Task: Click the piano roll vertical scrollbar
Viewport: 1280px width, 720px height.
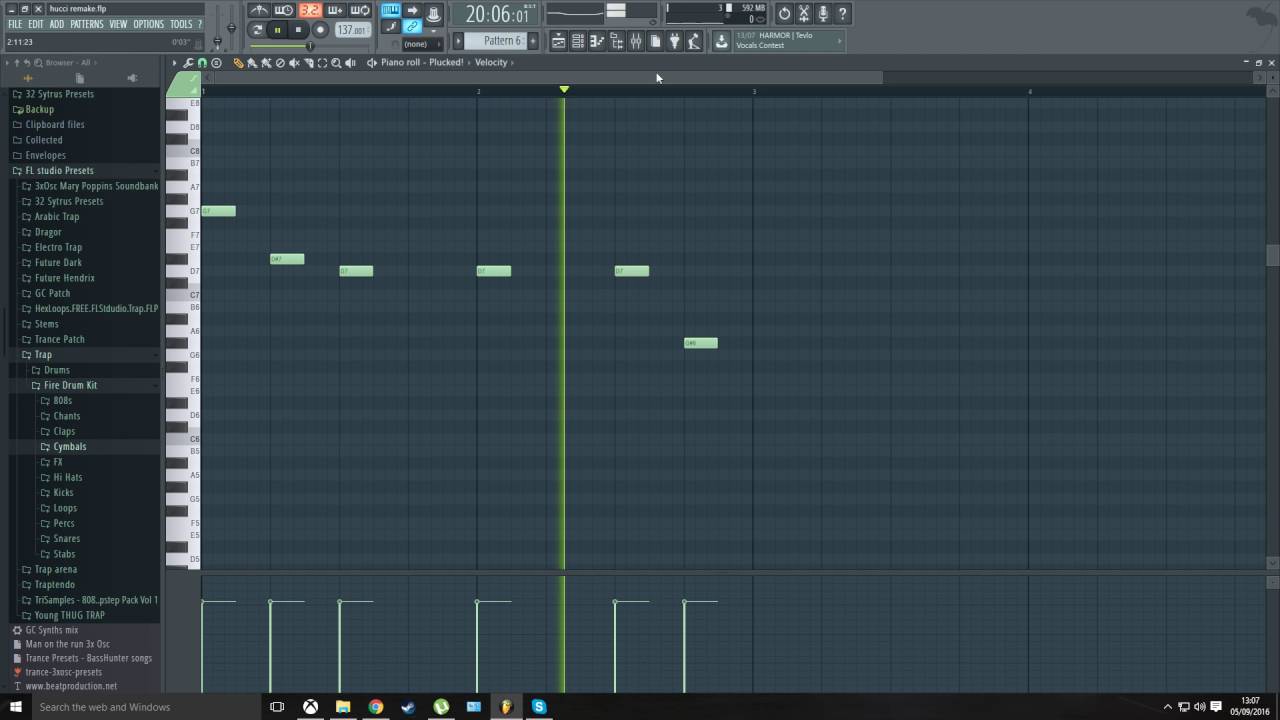Action: coord(1273,255)
